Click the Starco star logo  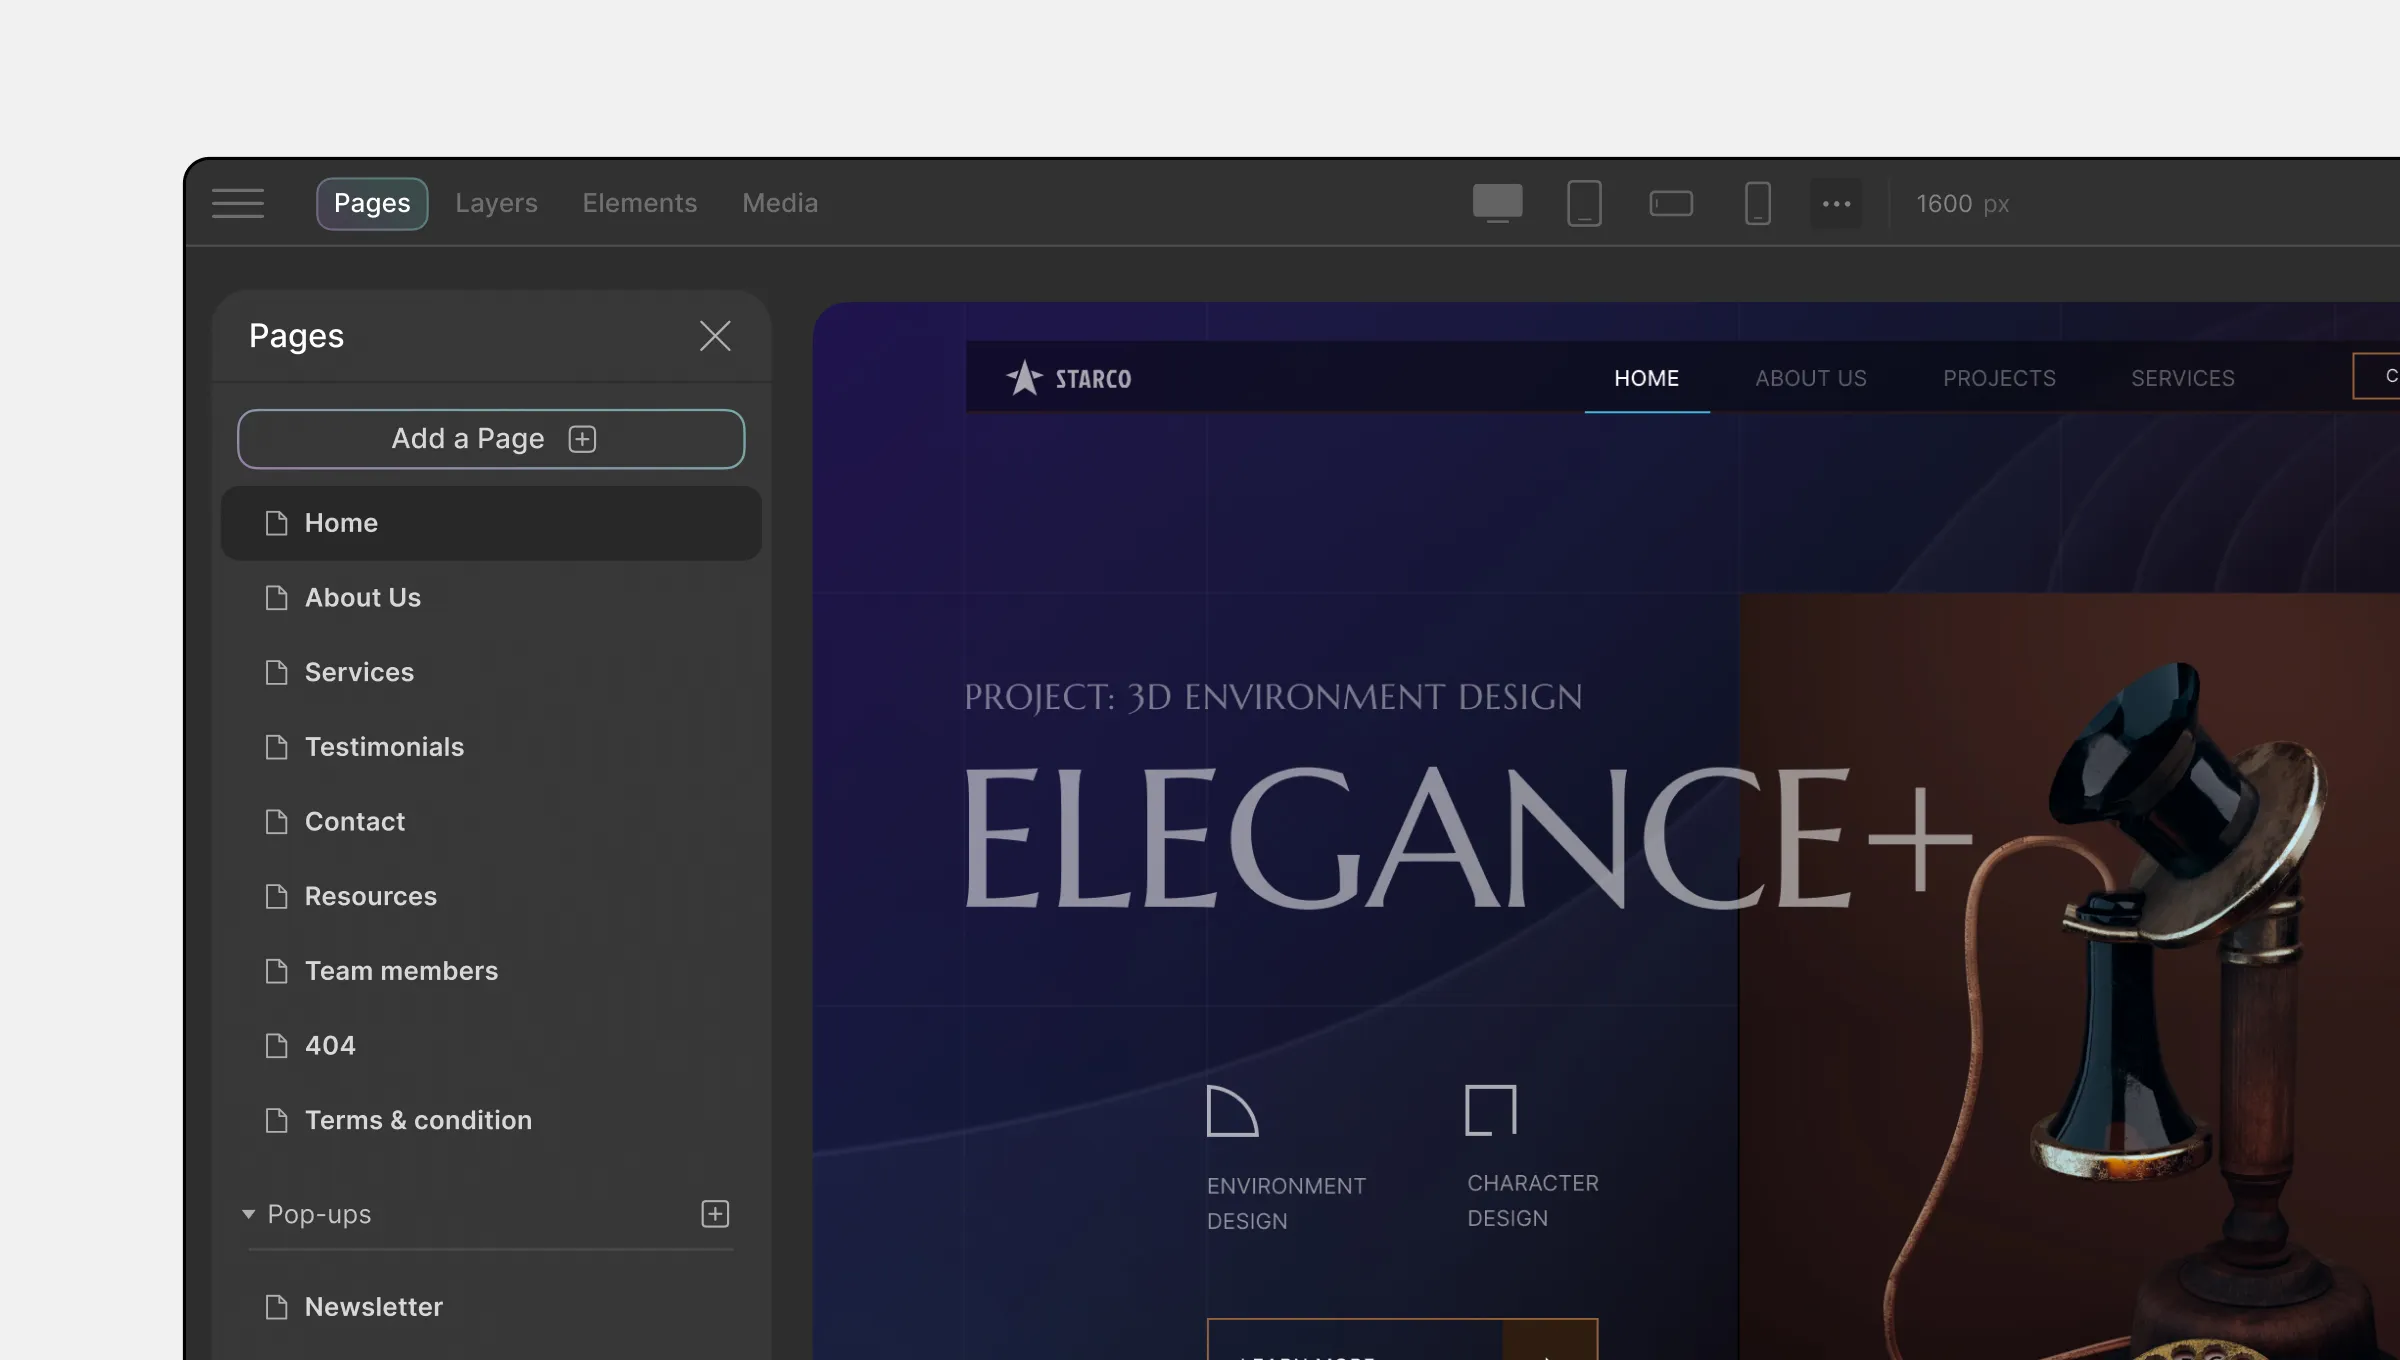click(1024, 378)
